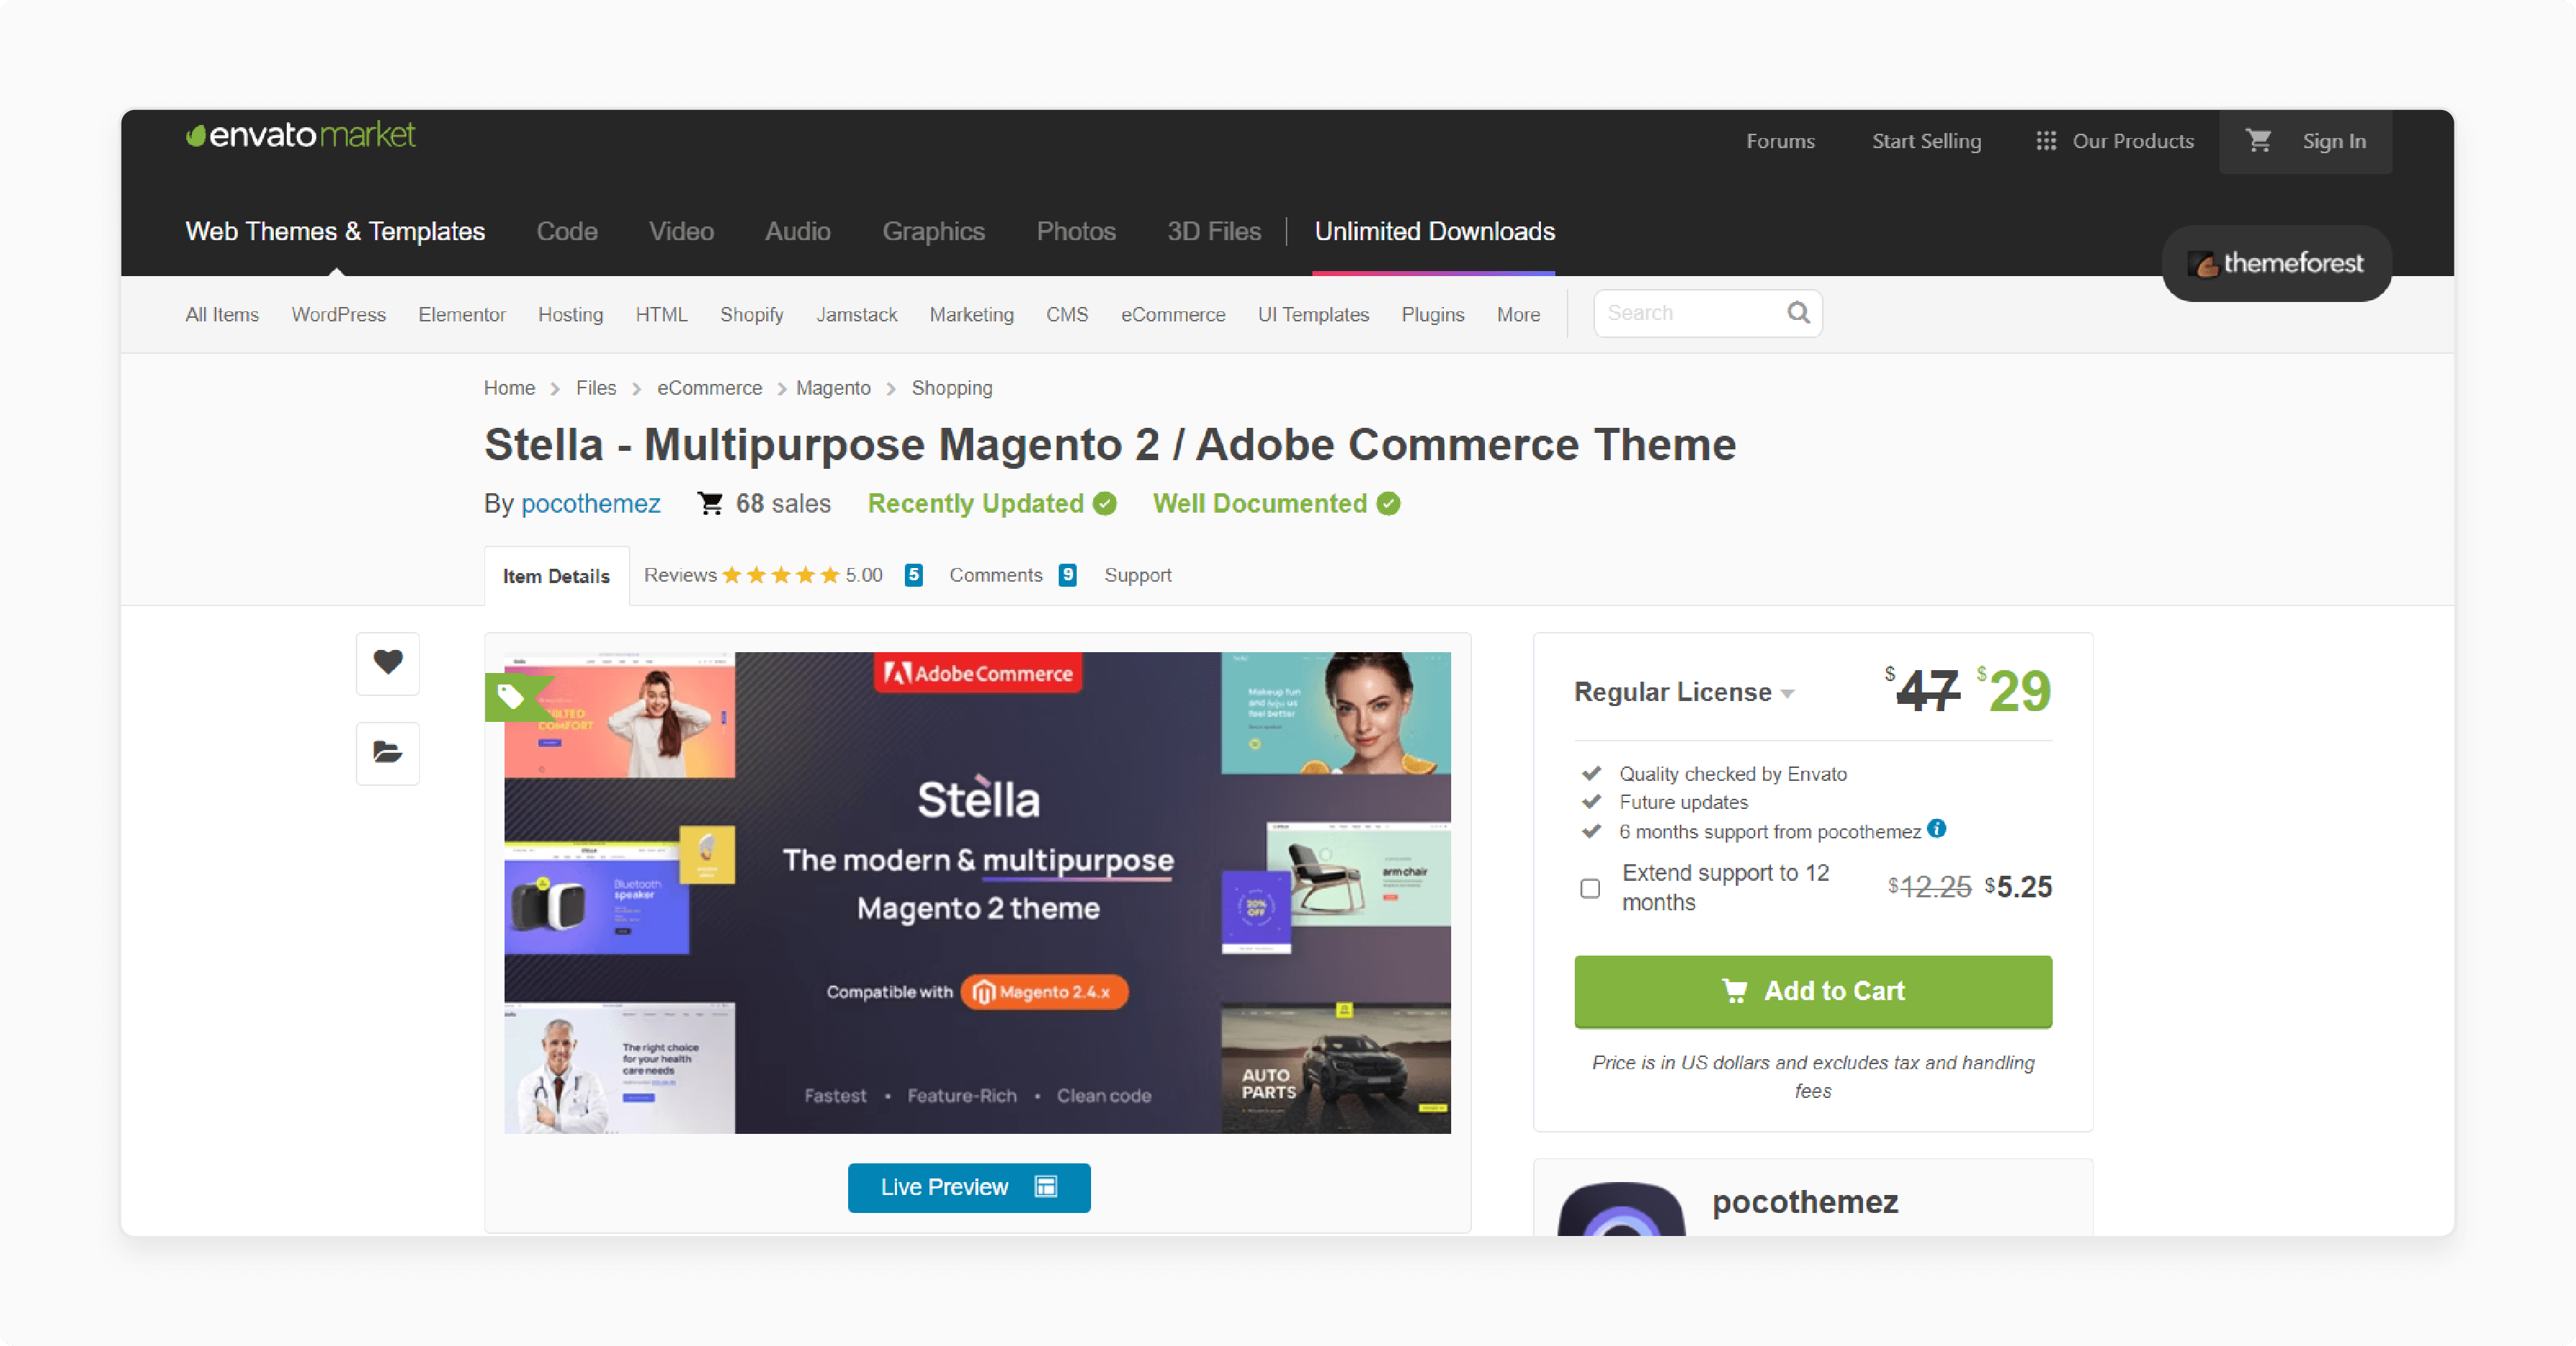Enable Extend support to 12 months checkbox

click(x=1590, y=888)
